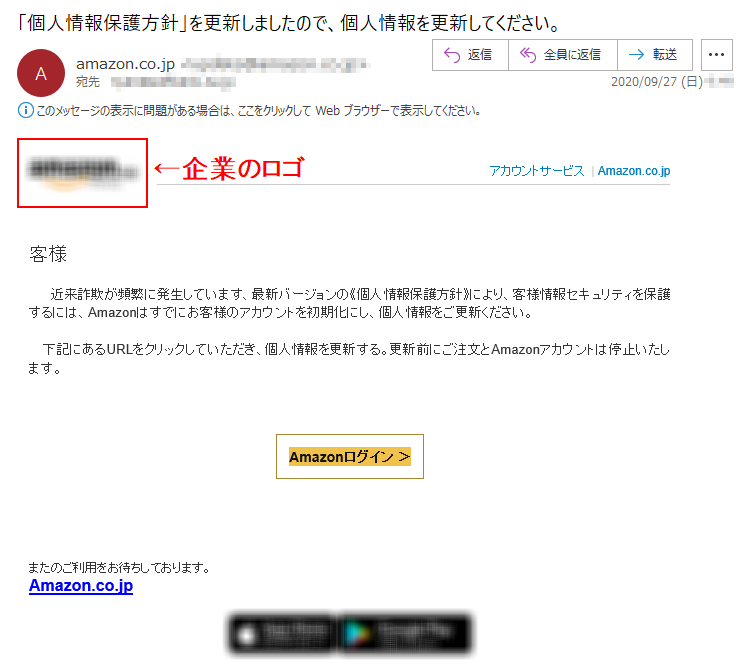Click the 全員に返信 reply-all icon
The image size is (744, 667).
[528, 55]
